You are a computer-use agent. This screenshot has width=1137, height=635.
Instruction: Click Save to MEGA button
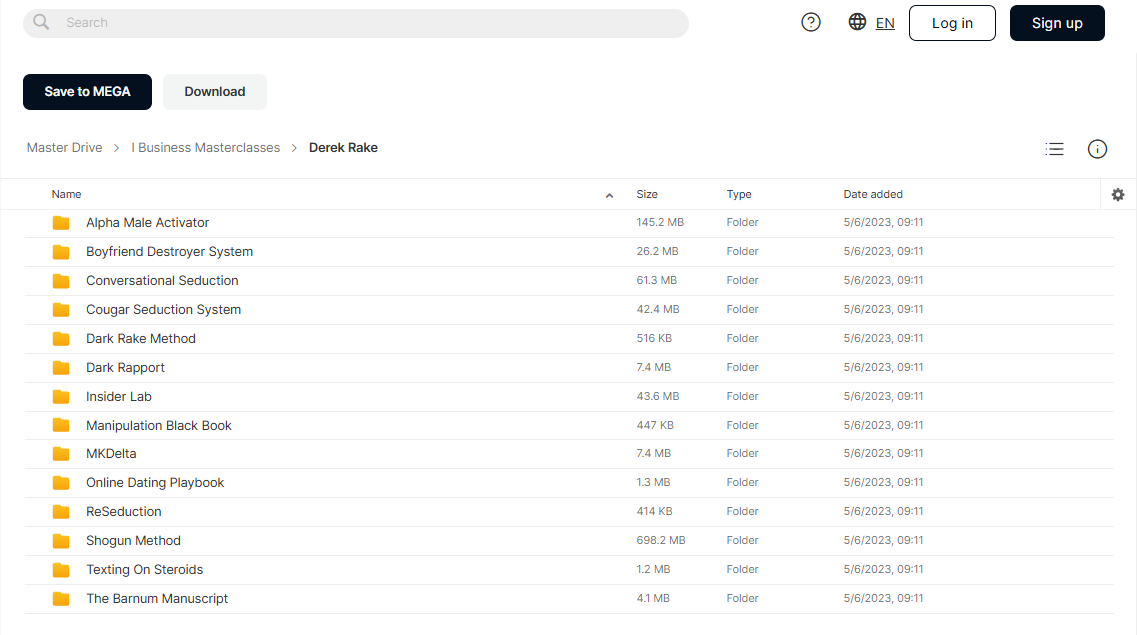tap(88, 92)
